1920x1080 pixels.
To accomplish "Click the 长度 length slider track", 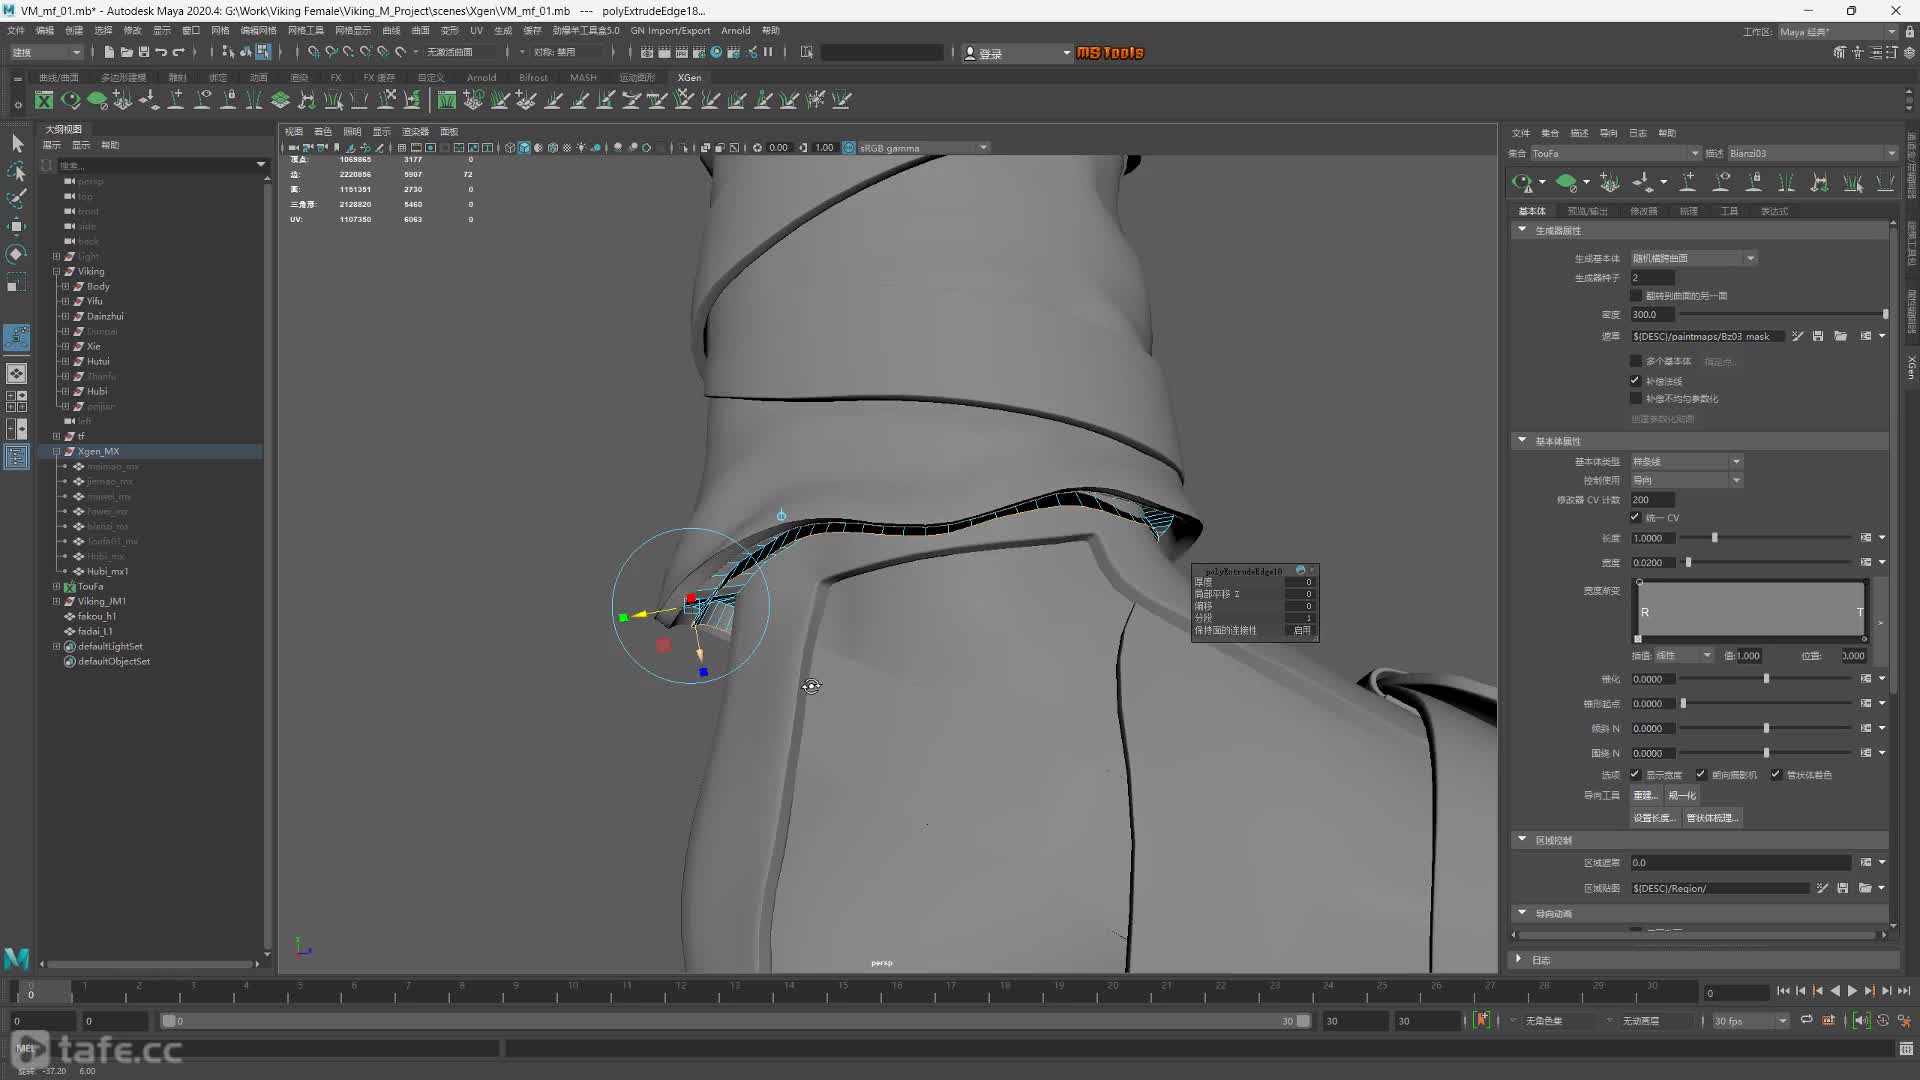I will point(1765,538).
